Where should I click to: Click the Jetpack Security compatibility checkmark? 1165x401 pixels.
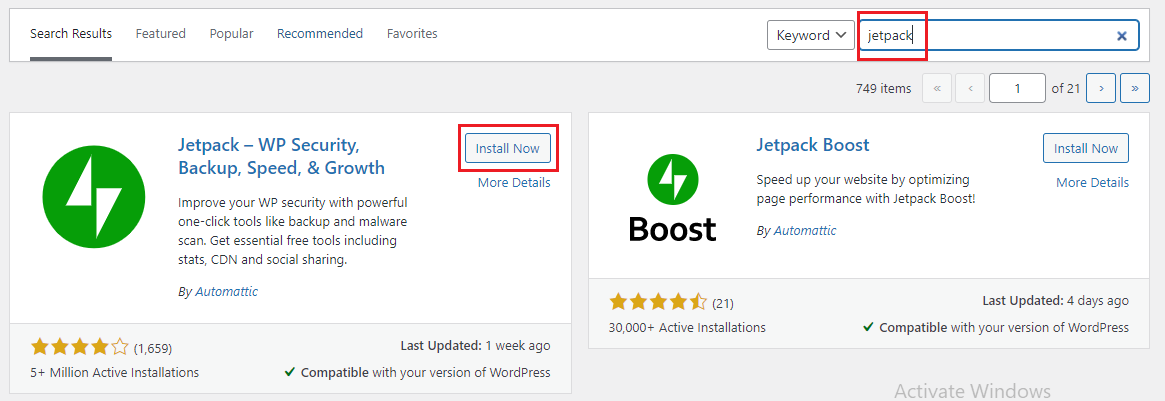click(x=290, y=372)
